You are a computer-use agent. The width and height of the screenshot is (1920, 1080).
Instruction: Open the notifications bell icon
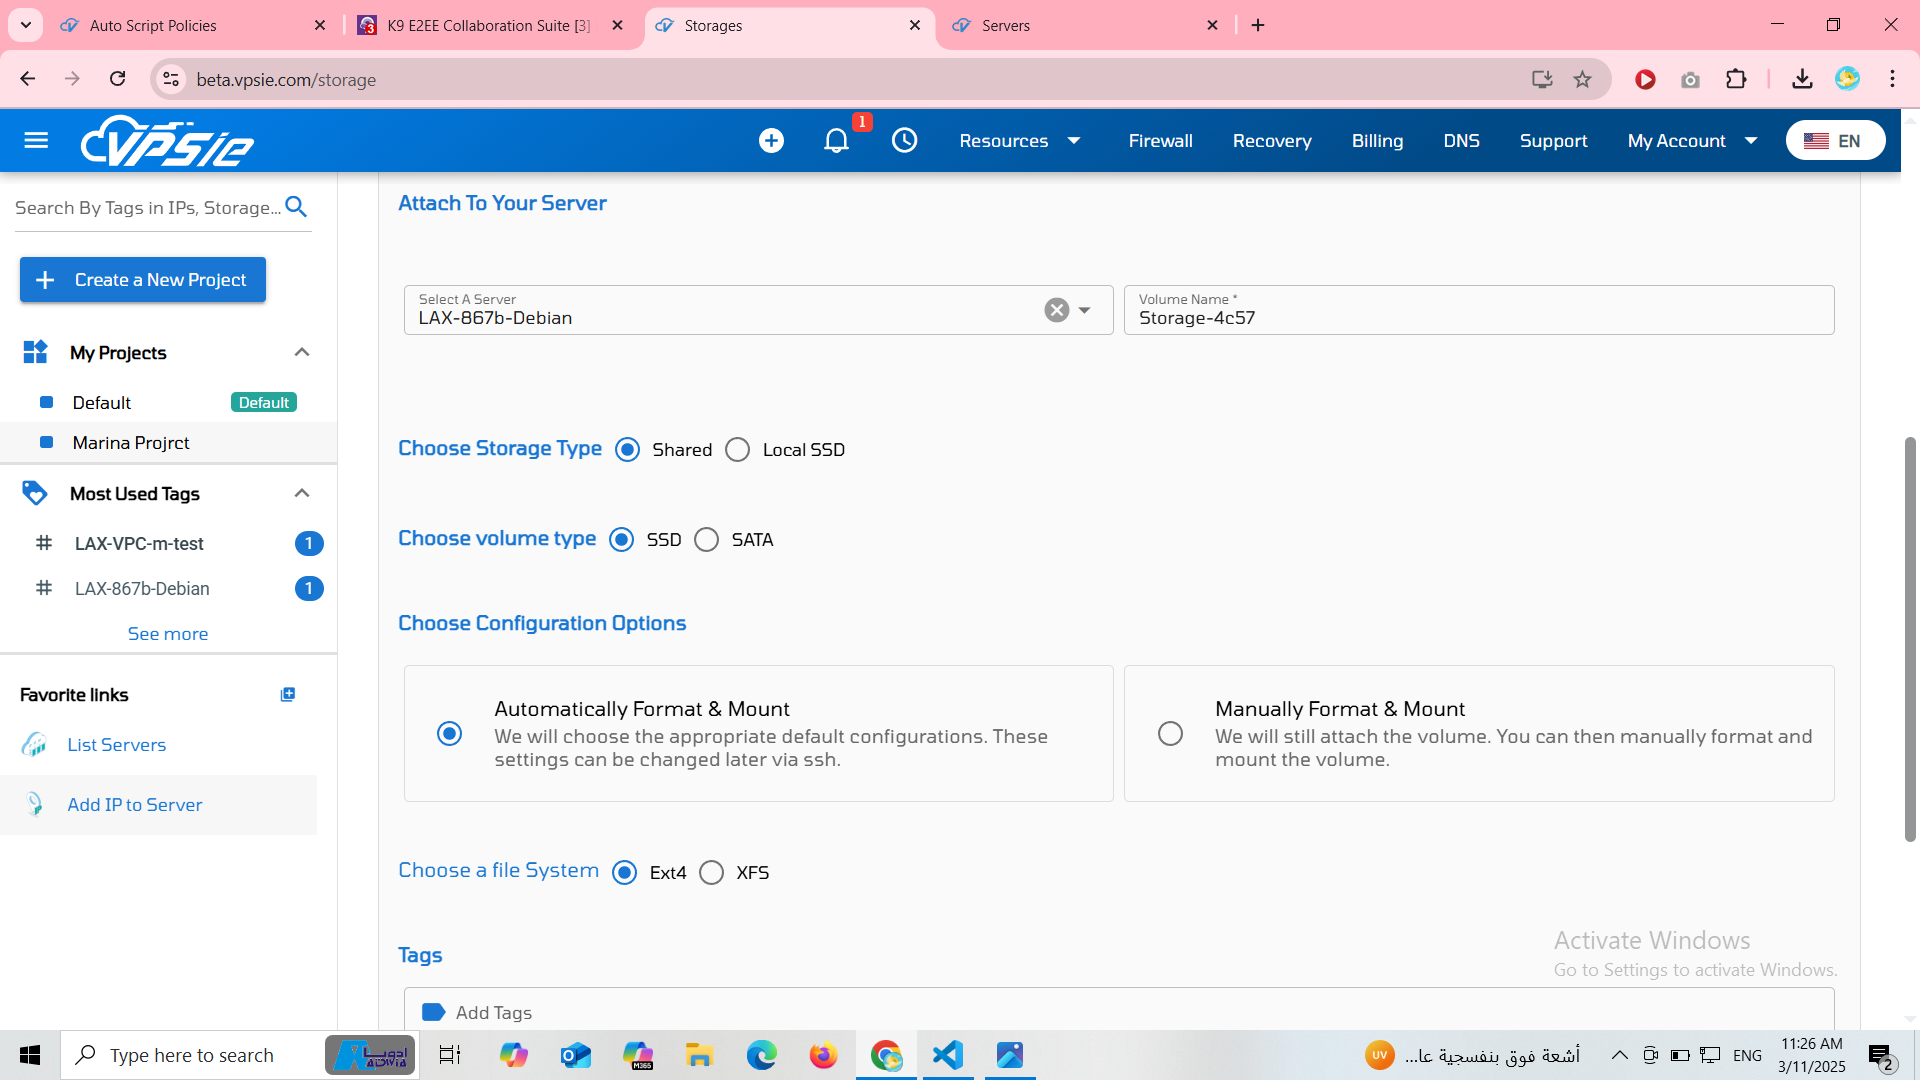coord(836,141)
